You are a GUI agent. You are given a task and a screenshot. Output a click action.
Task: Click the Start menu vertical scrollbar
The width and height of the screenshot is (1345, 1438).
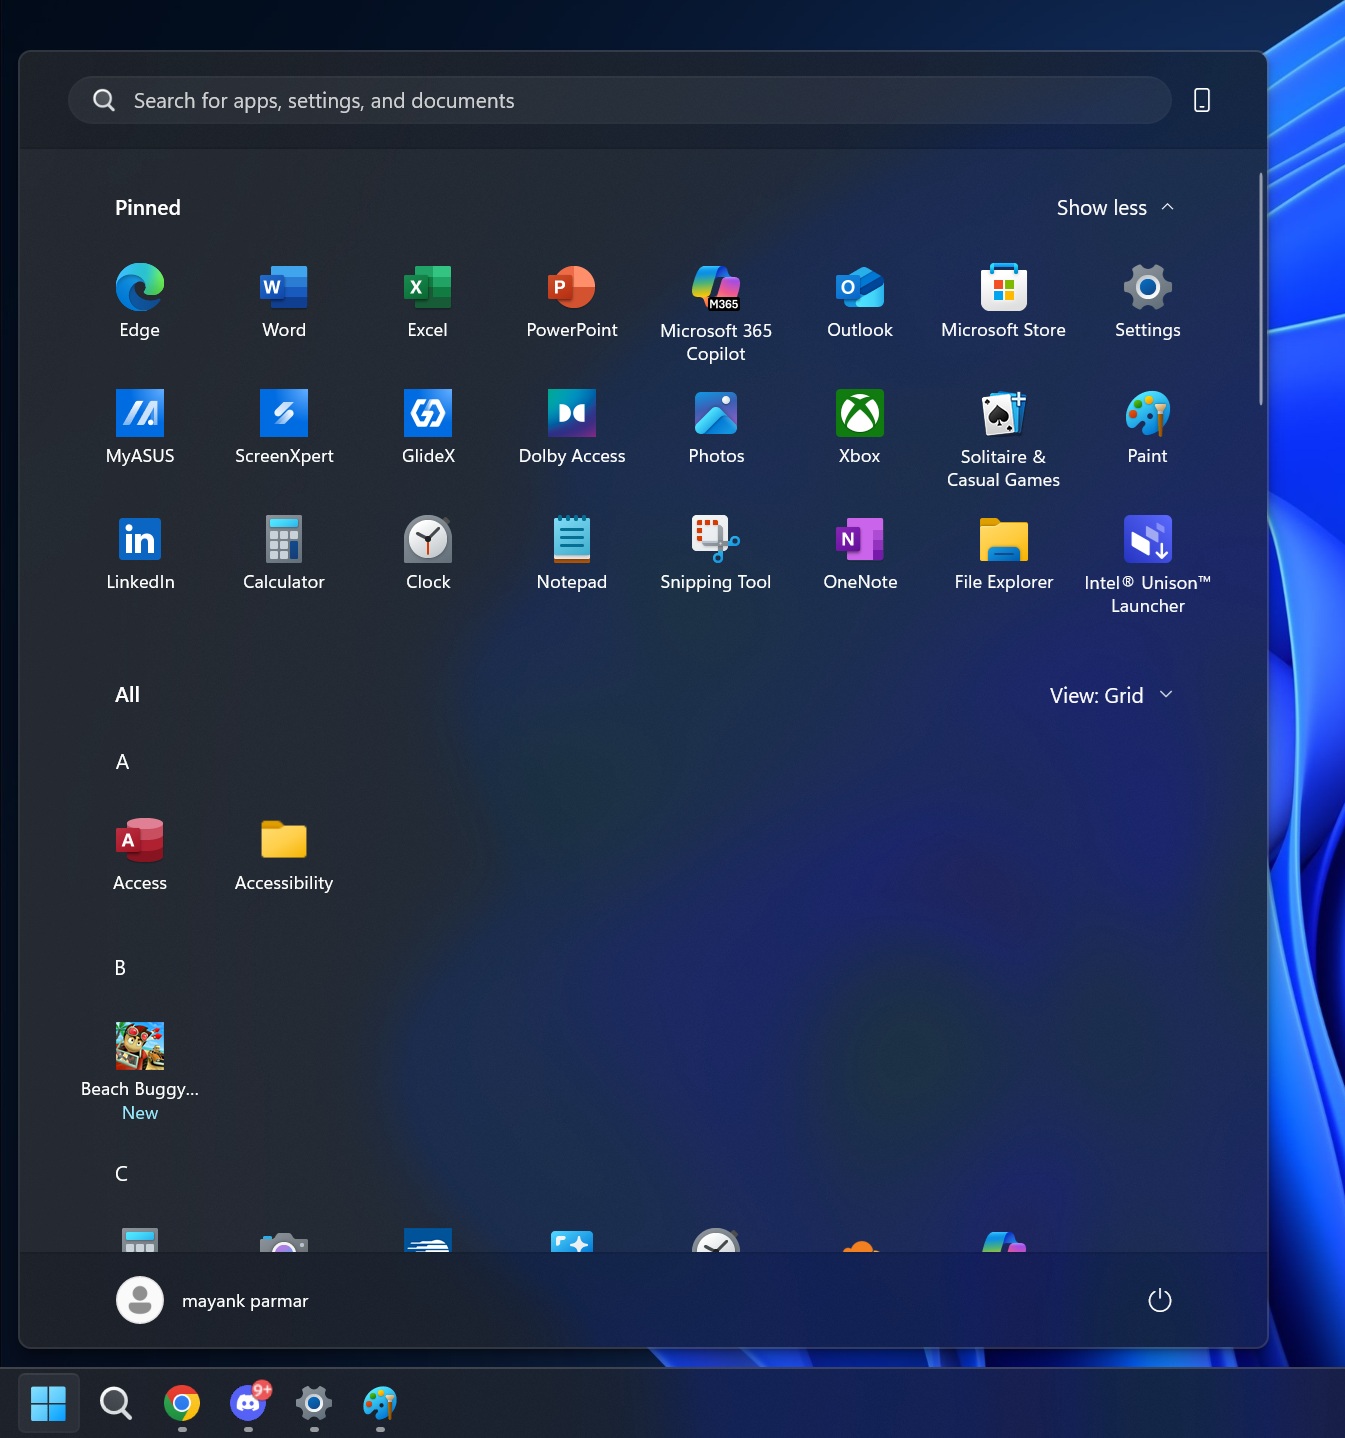pyautogui.click(x=1261, y=289)
